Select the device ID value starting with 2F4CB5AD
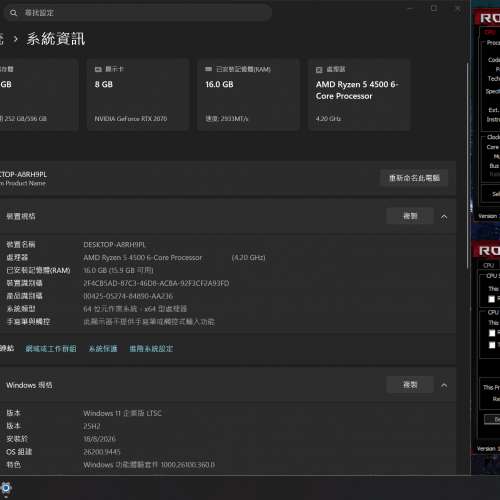 (x=156, y=283)
